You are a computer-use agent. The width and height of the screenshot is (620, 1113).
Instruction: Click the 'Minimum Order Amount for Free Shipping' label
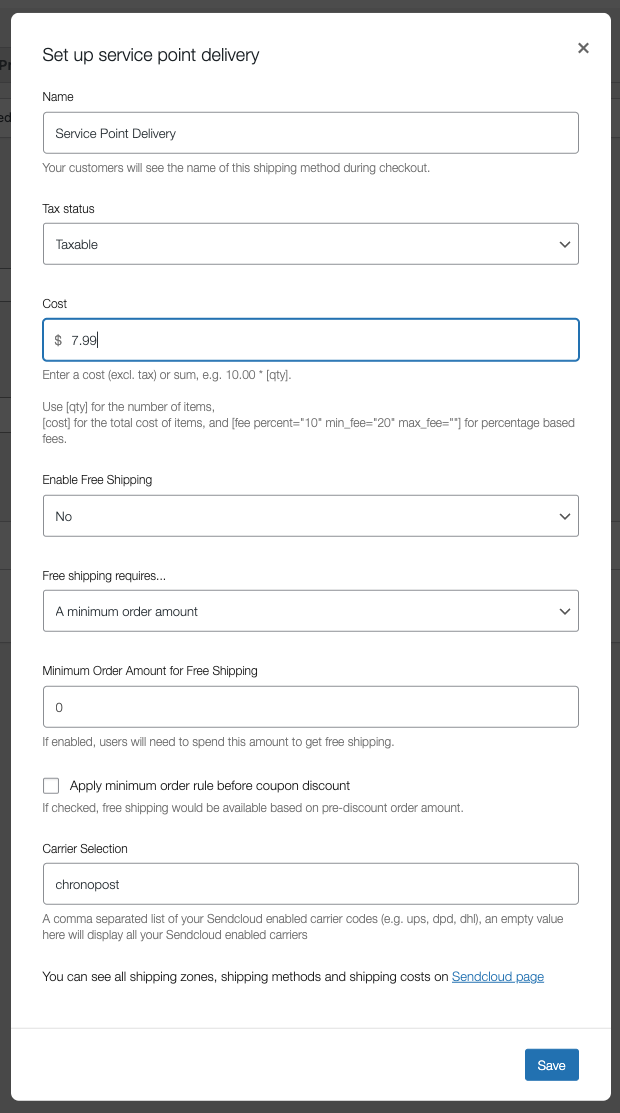(150, 671)
